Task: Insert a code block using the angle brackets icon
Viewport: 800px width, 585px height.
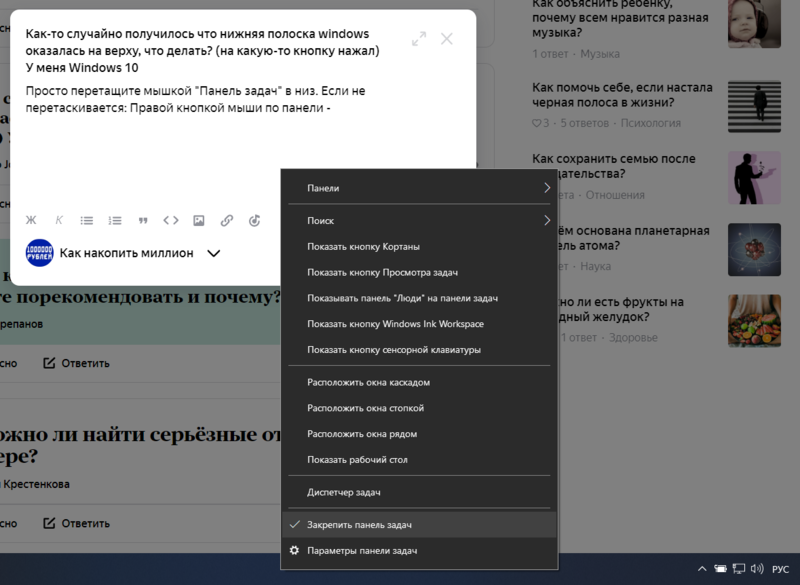Action: (171, 220)
